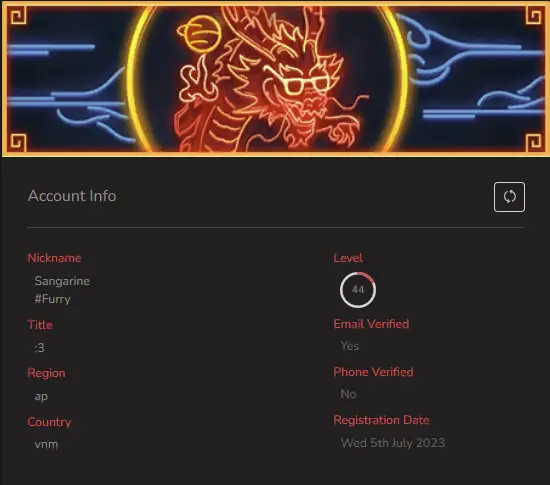The height and width of the screenshot is (485, 550).
Task: Click the Level label
Action: coord(348,258)
